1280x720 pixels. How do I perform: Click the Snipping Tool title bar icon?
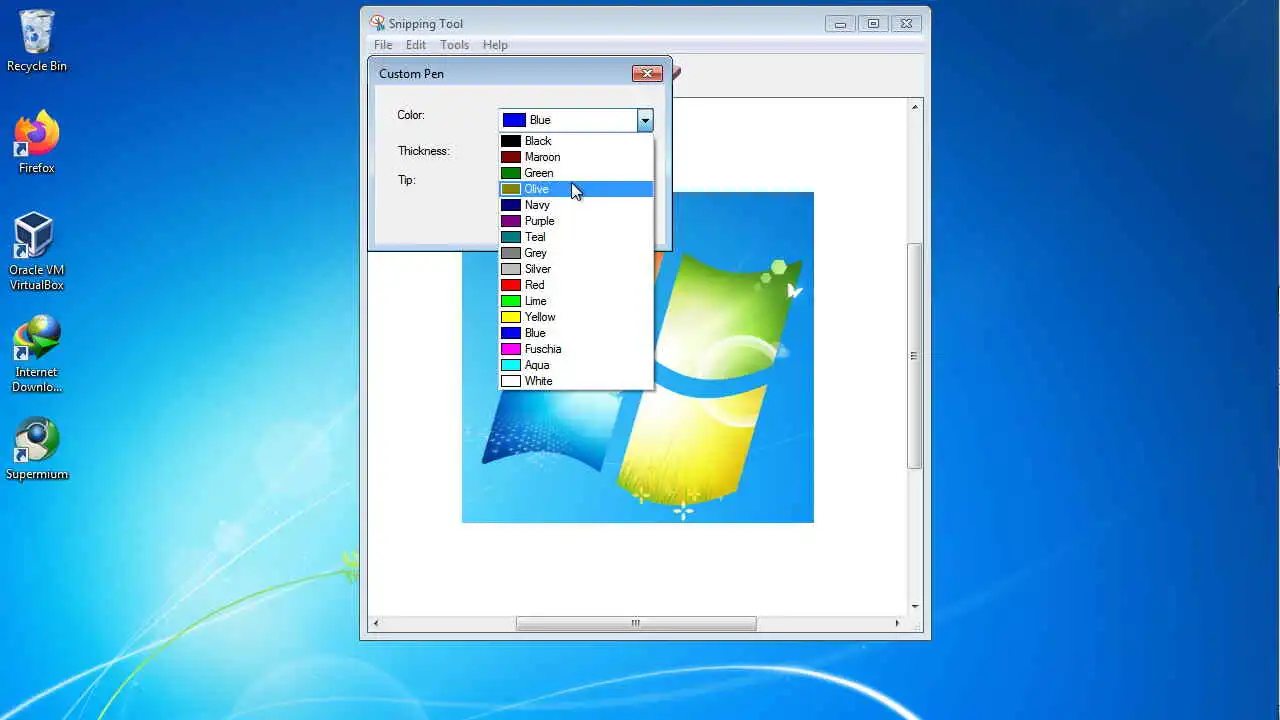click(x=377, y=23)
